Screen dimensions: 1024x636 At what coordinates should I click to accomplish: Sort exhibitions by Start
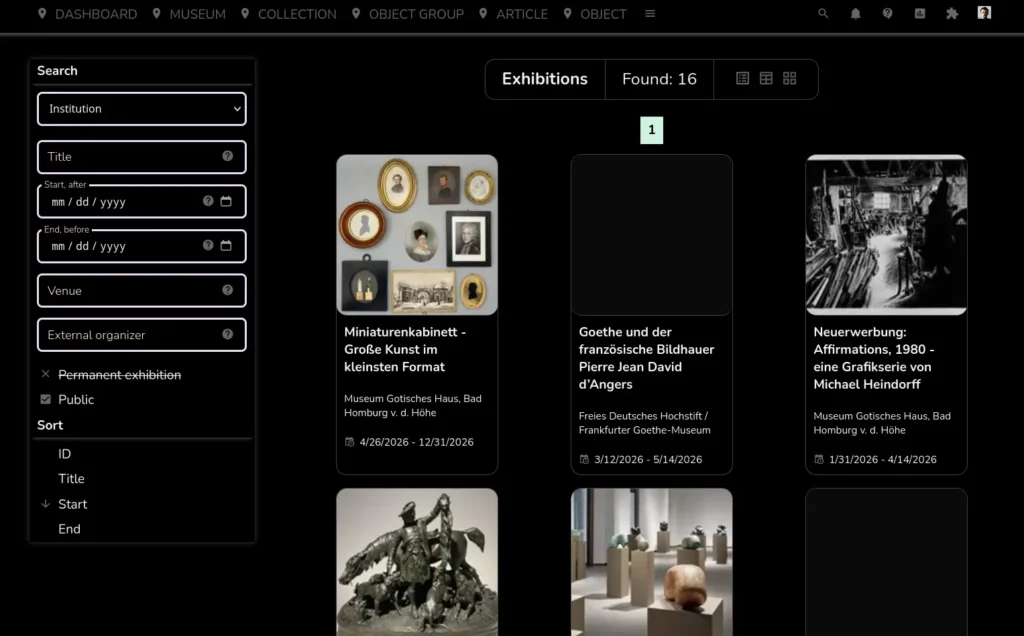coord(72,504)
